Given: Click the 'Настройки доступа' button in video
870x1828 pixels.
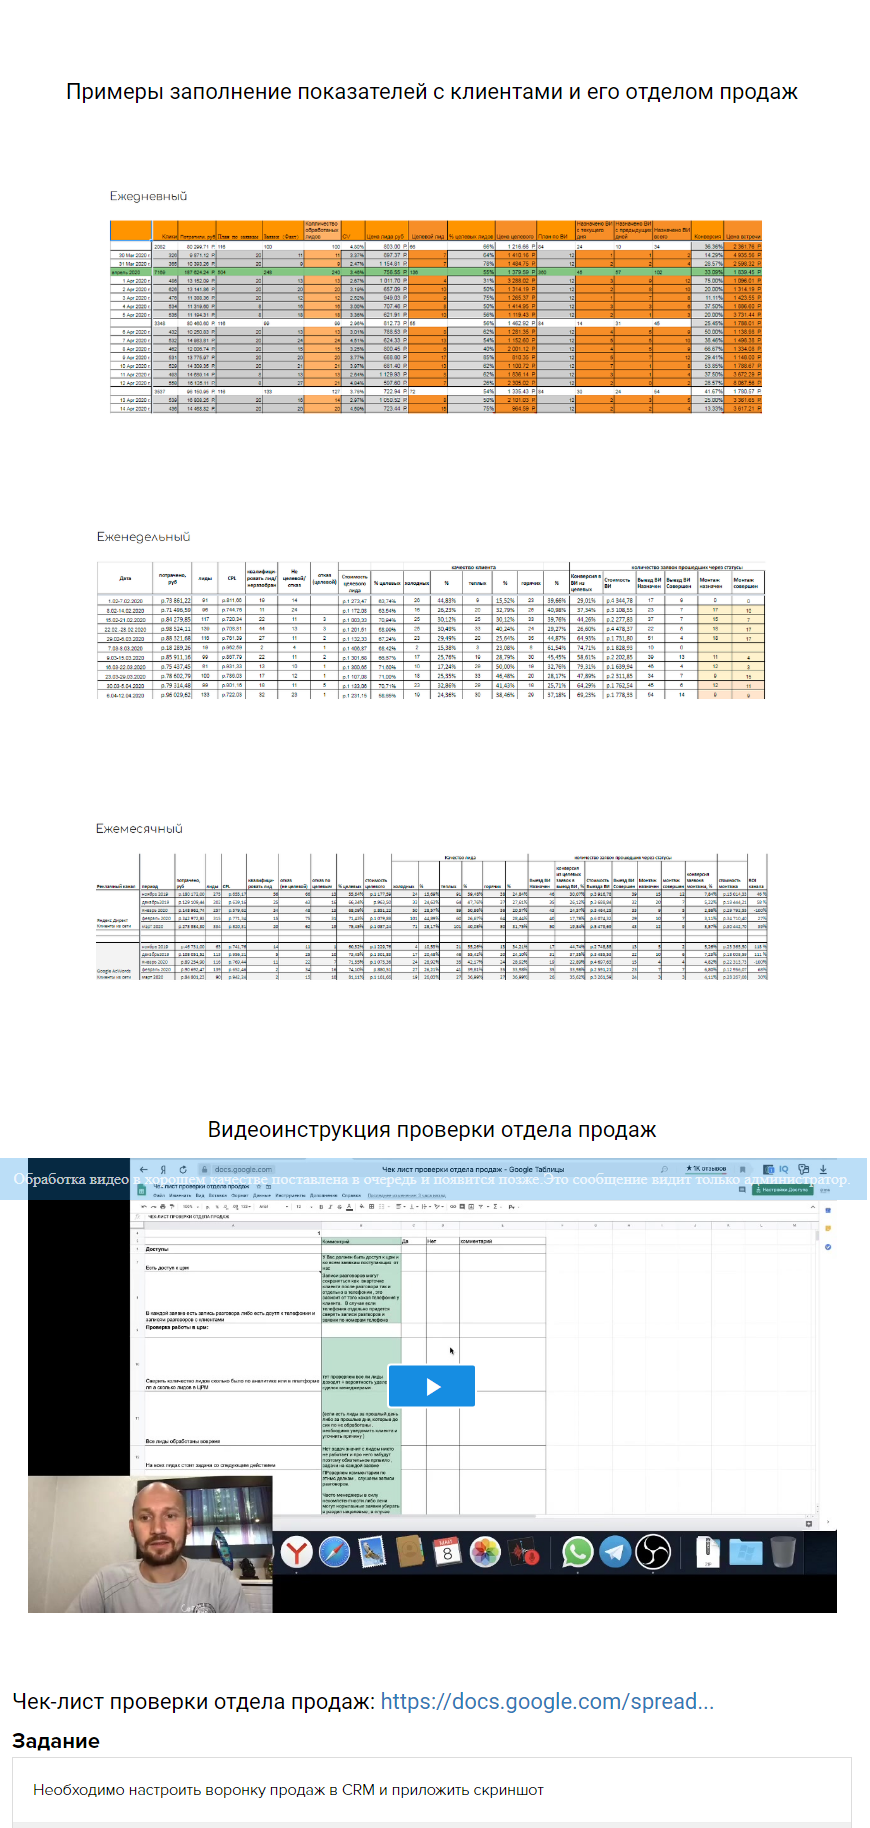Looking at the screenshot, I should click(x=782, y=1190).
